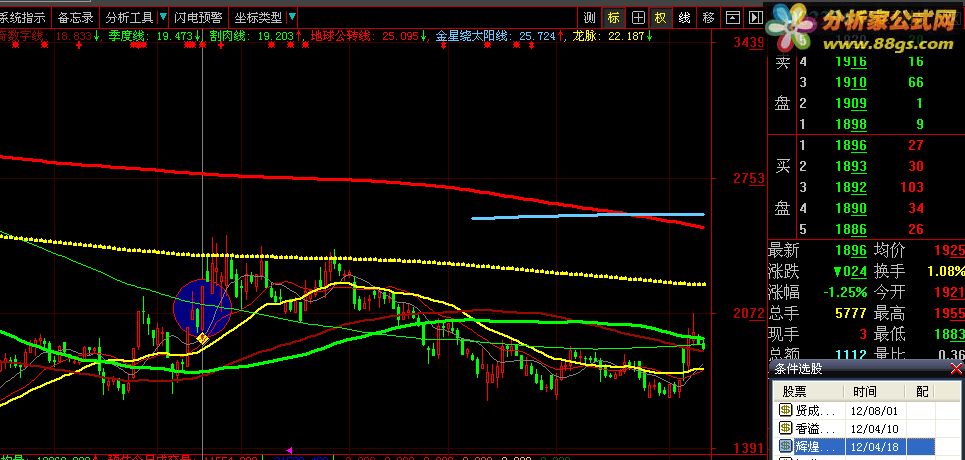Click buy level 1 price 1896

click(x=851, y=145)
